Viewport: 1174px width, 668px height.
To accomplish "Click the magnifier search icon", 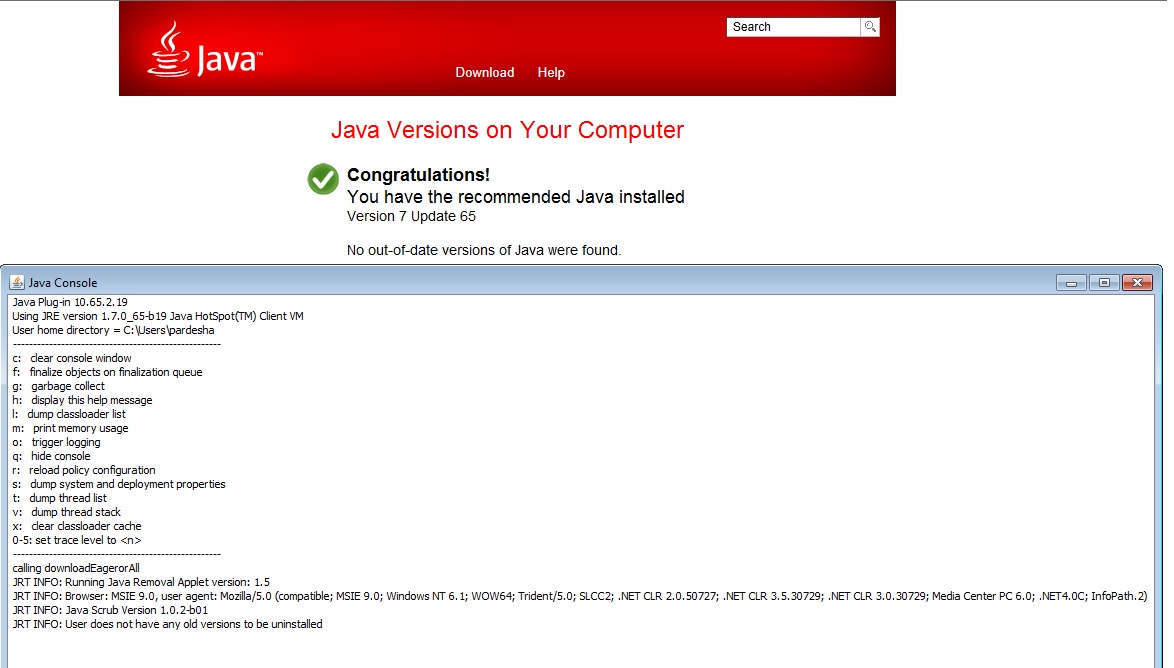I will pos(870,27).
